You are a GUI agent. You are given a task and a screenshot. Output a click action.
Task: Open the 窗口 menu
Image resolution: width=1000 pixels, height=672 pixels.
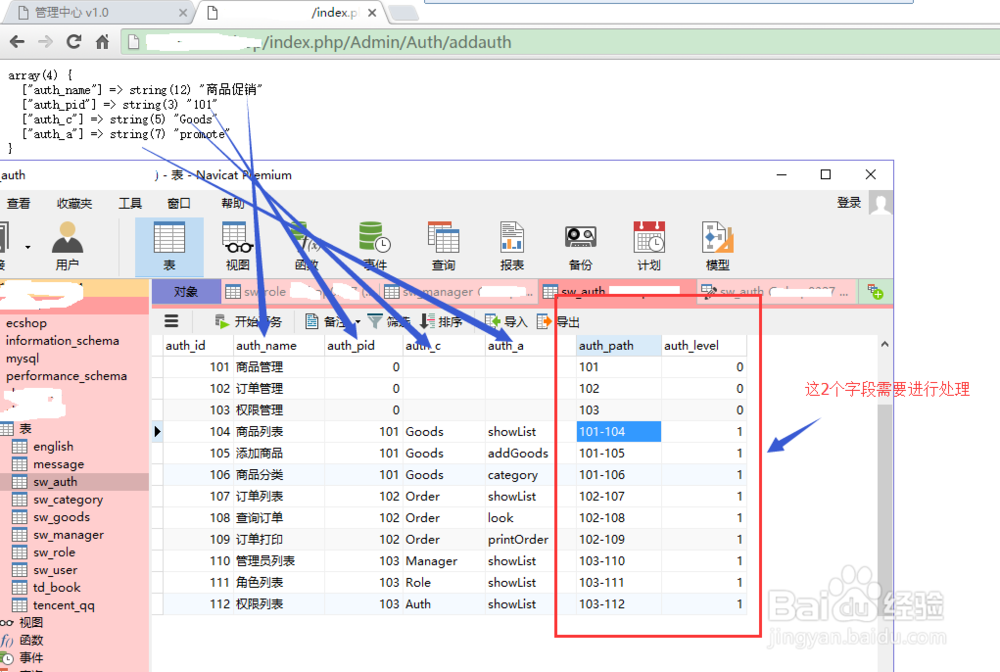click(x=179, y=203)
